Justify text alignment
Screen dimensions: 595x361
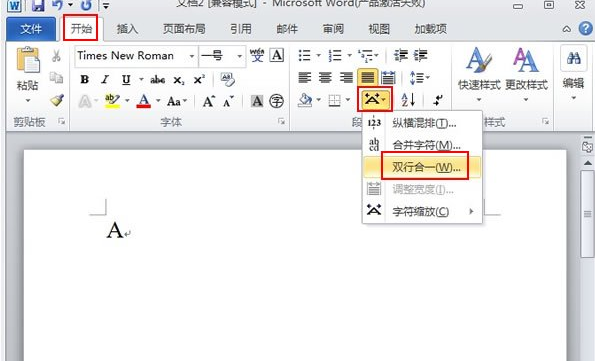pyautogui.click(x=367, y=77)
